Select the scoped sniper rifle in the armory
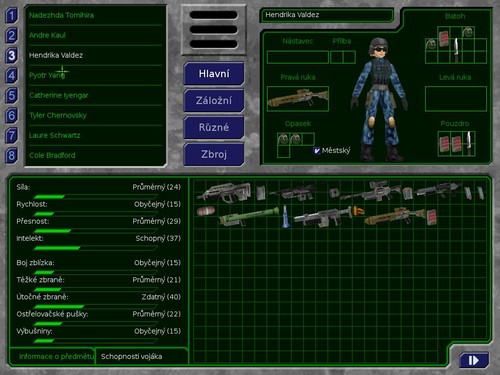Screen dimensions: 500x375 coord(370,191)
